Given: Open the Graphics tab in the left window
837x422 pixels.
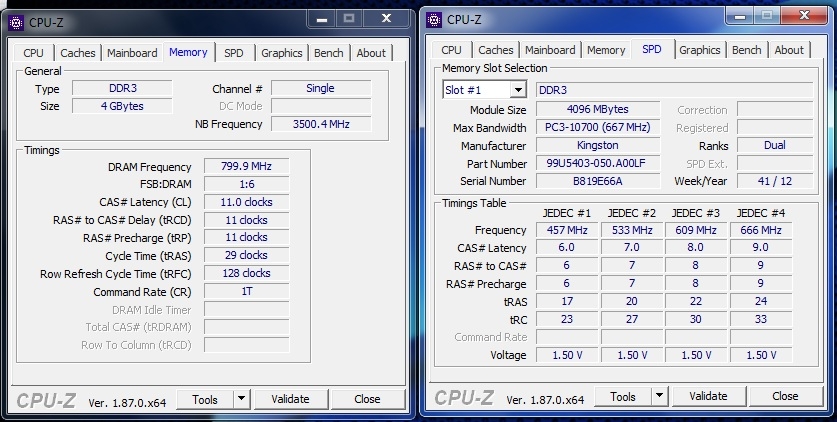Looking at the screenshot, I should click(282, 53).
